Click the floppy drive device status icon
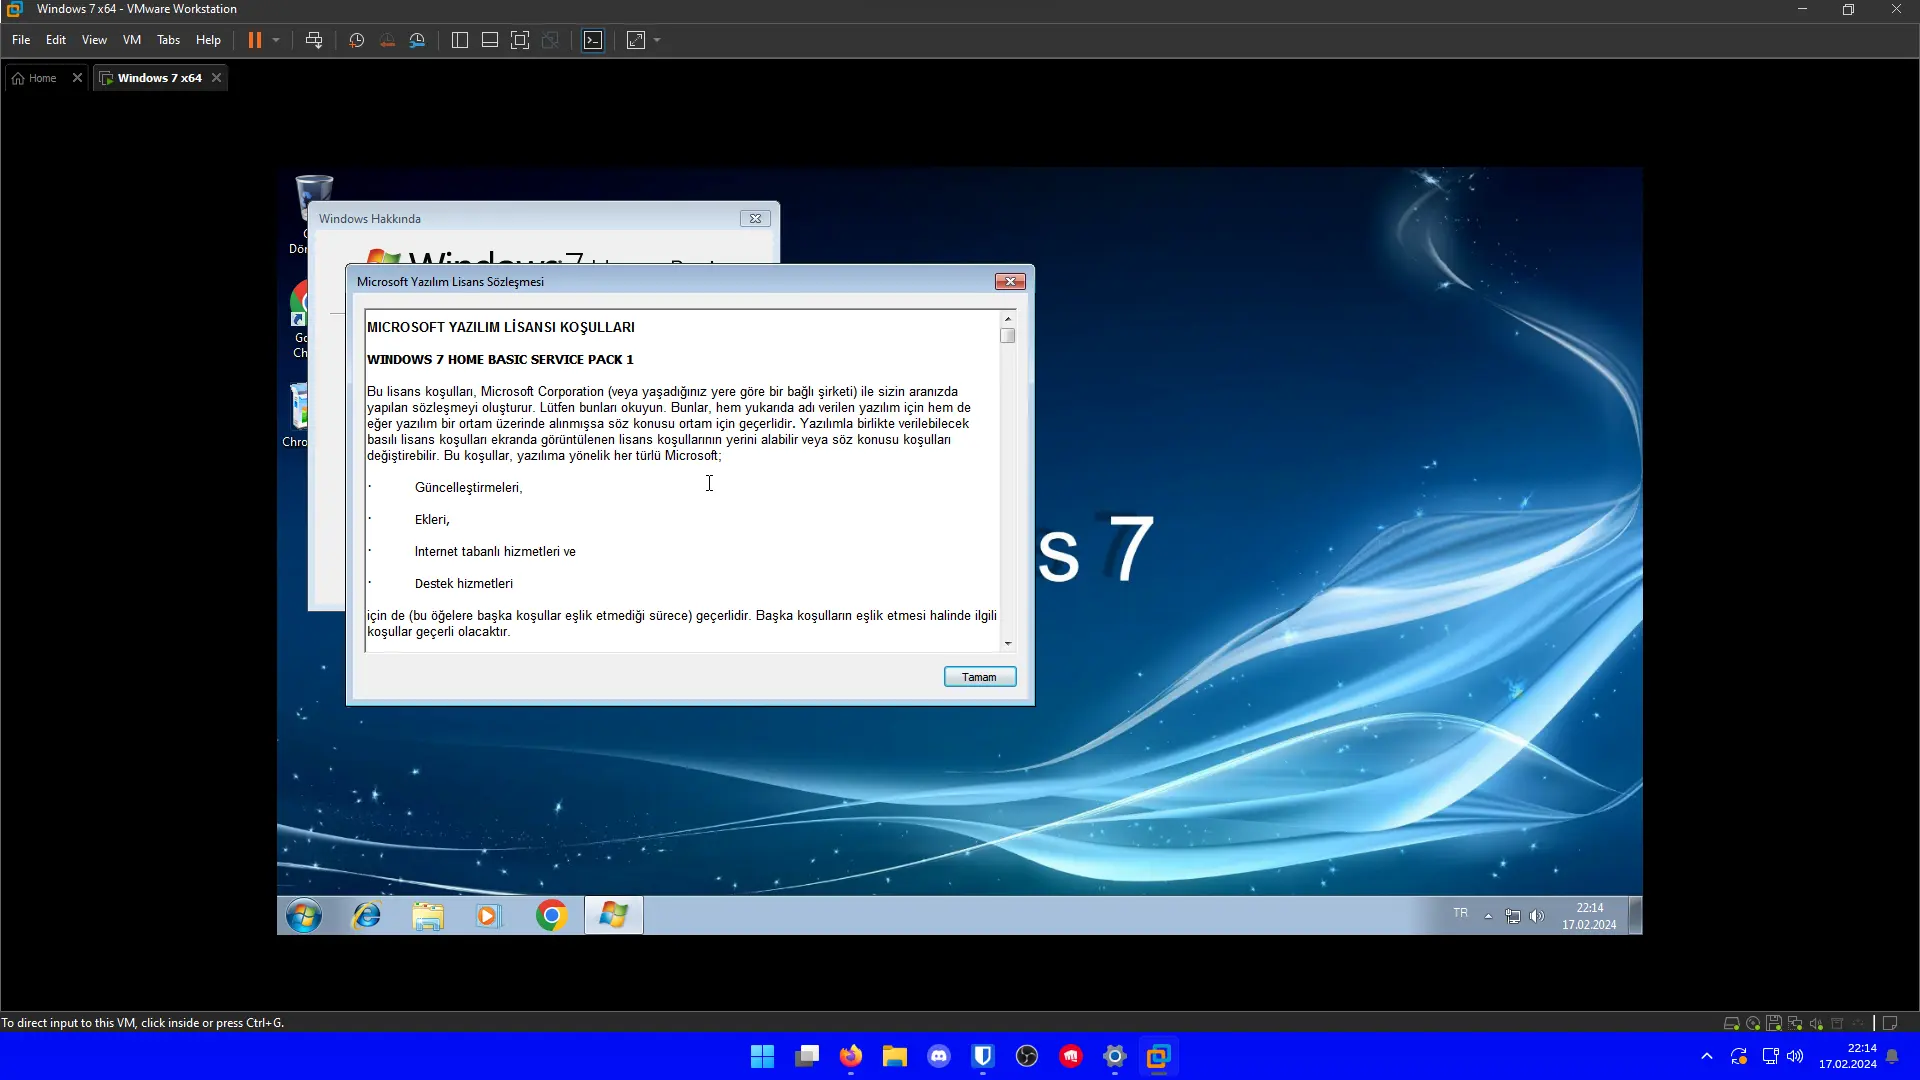Image resolution: width=1920 pixels, height=1080 pixels. [x=1774, y=1023]
